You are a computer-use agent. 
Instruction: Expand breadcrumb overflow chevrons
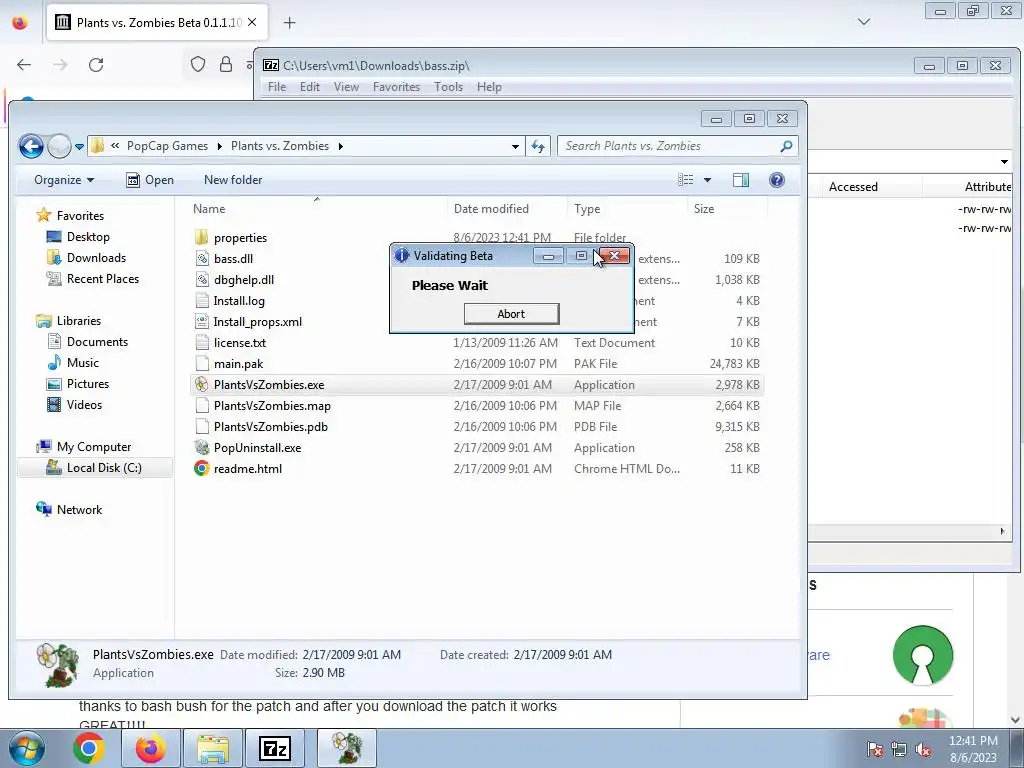pyautogui.click(x=115, y=146)
